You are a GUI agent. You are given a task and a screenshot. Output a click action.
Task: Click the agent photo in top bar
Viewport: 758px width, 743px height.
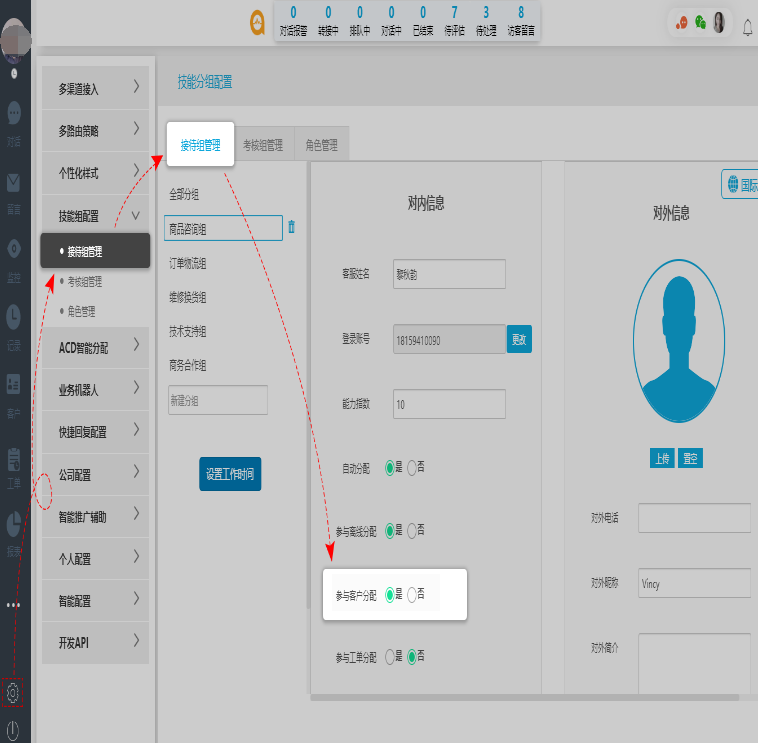[x=719, y=22]
